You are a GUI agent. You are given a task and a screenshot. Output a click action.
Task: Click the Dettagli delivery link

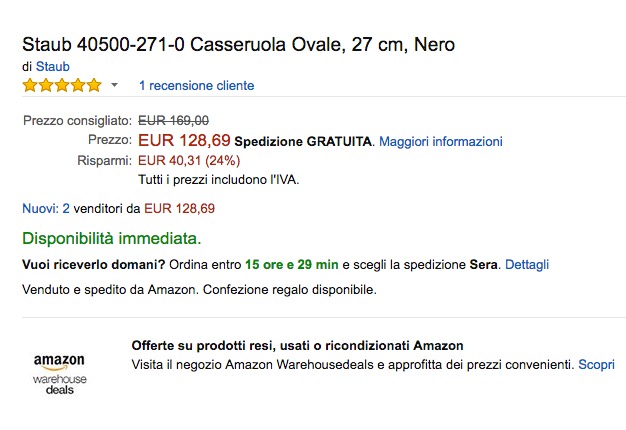pyautogui.click(x=527, y=265)
